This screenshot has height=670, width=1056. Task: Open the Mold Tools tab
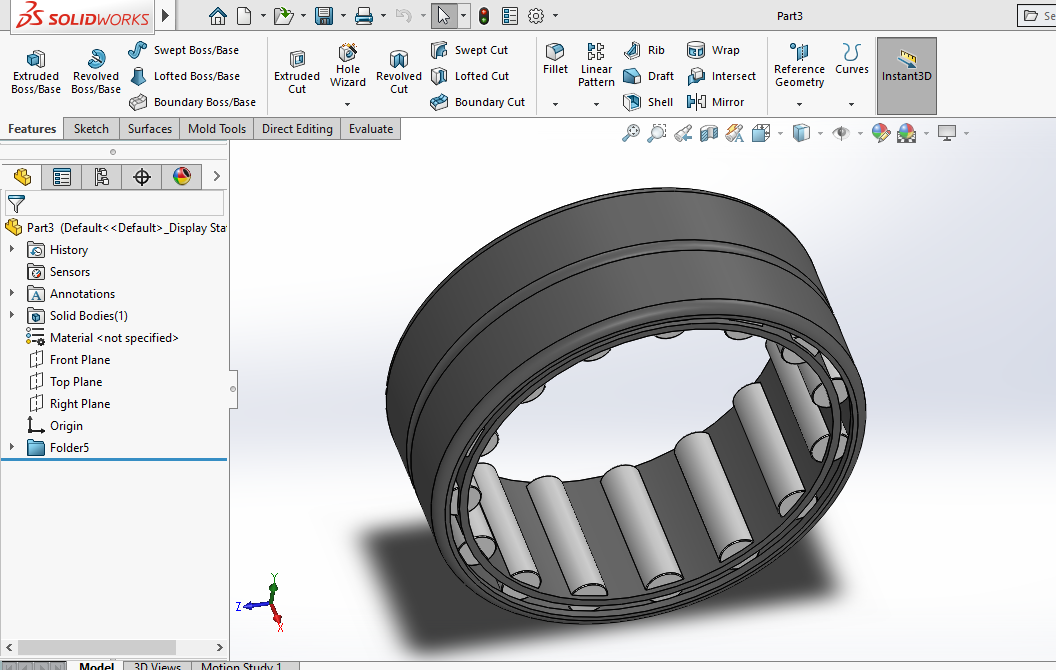click(217, 129)
